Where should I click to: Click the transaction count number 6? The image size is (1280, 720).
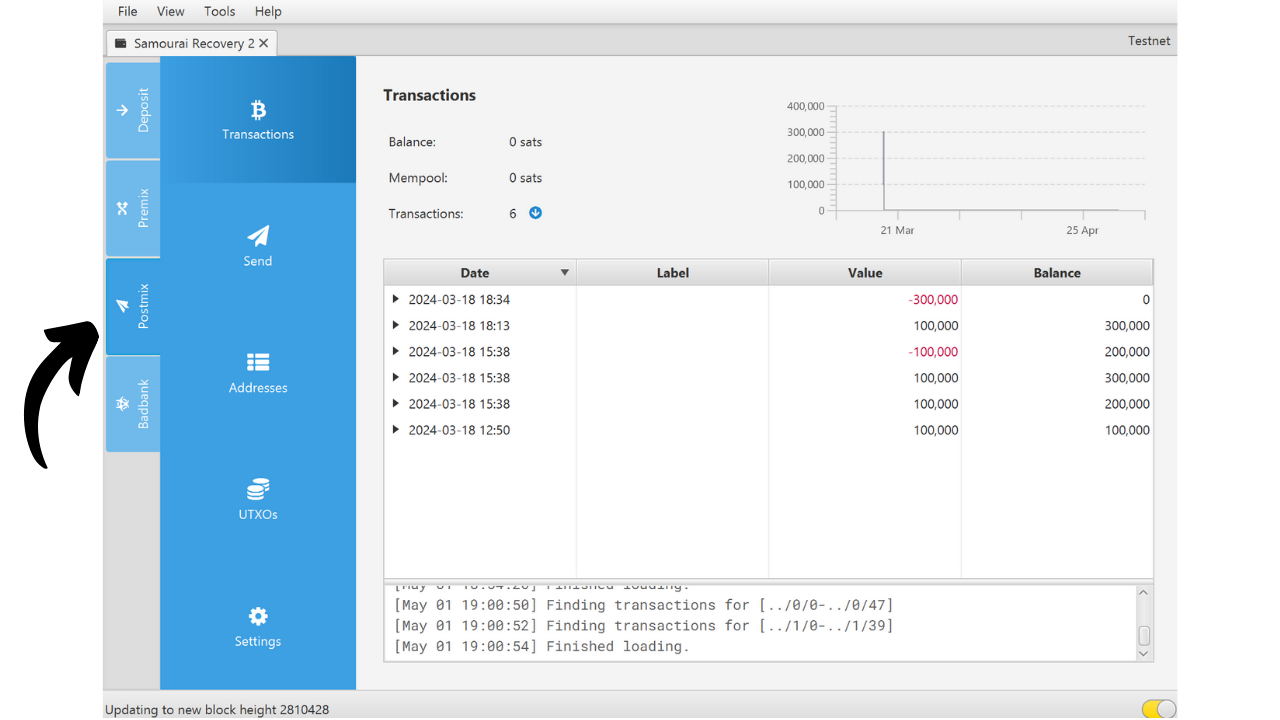point(513,213)
